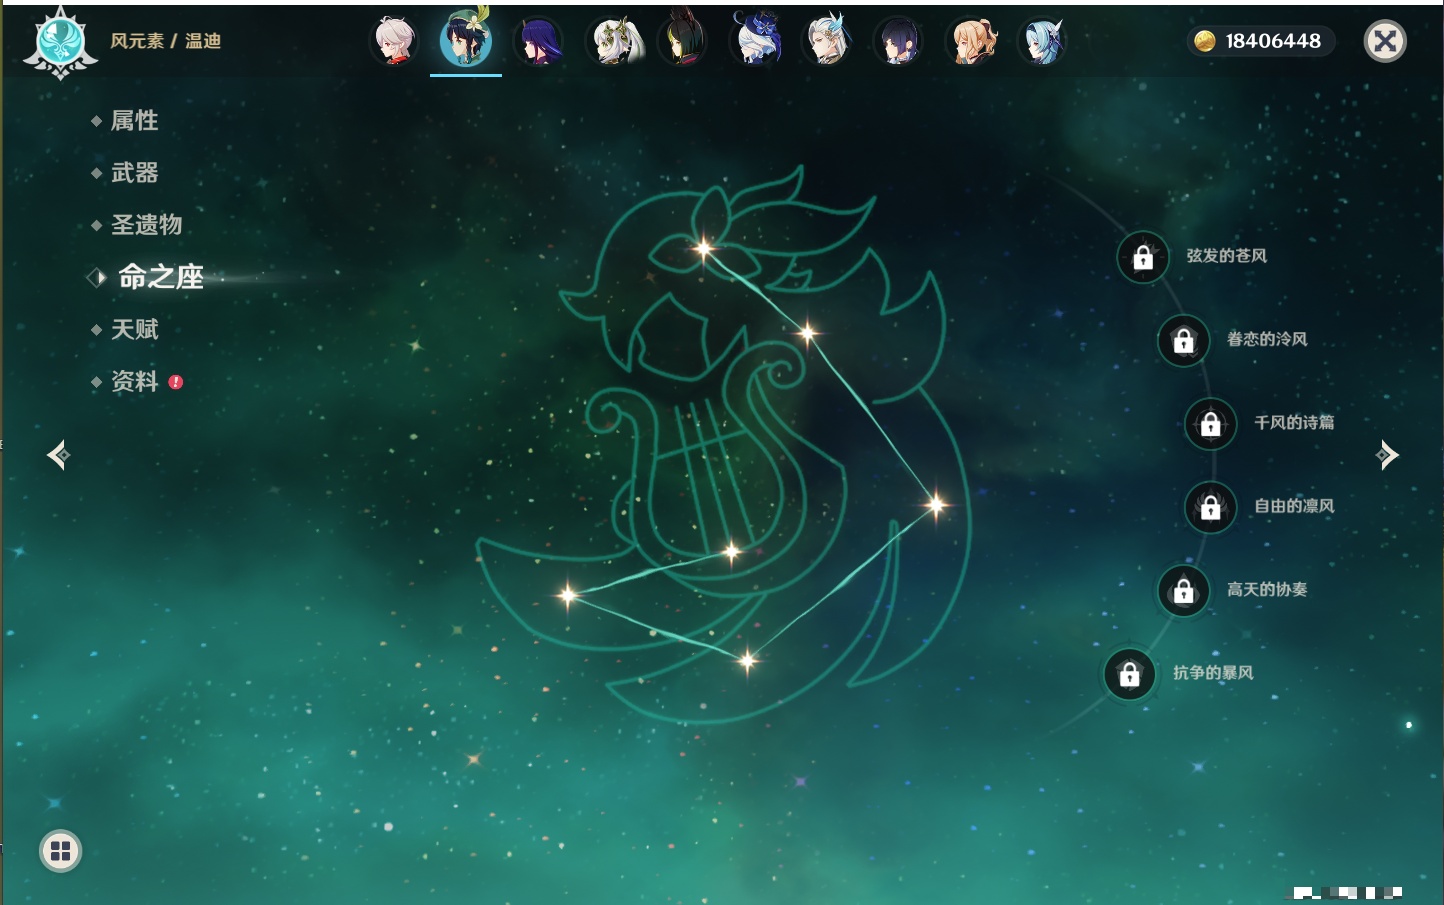The width and height of the screenshot is (1444, 905).
Task: Click the 千风的诗篇 constellation label
Action: pos(1294,422)
